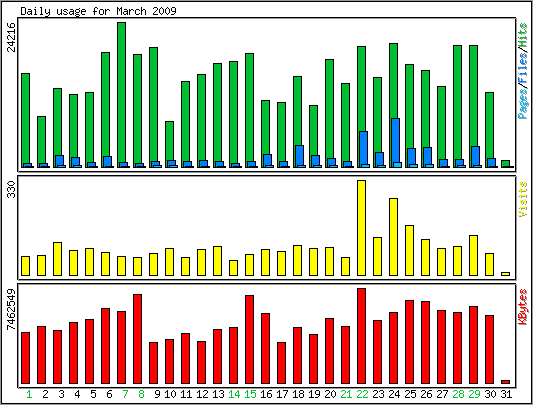Click the red KBytes bar for day 8
This screenshot has height=405, width=533.
click(137, 339)
